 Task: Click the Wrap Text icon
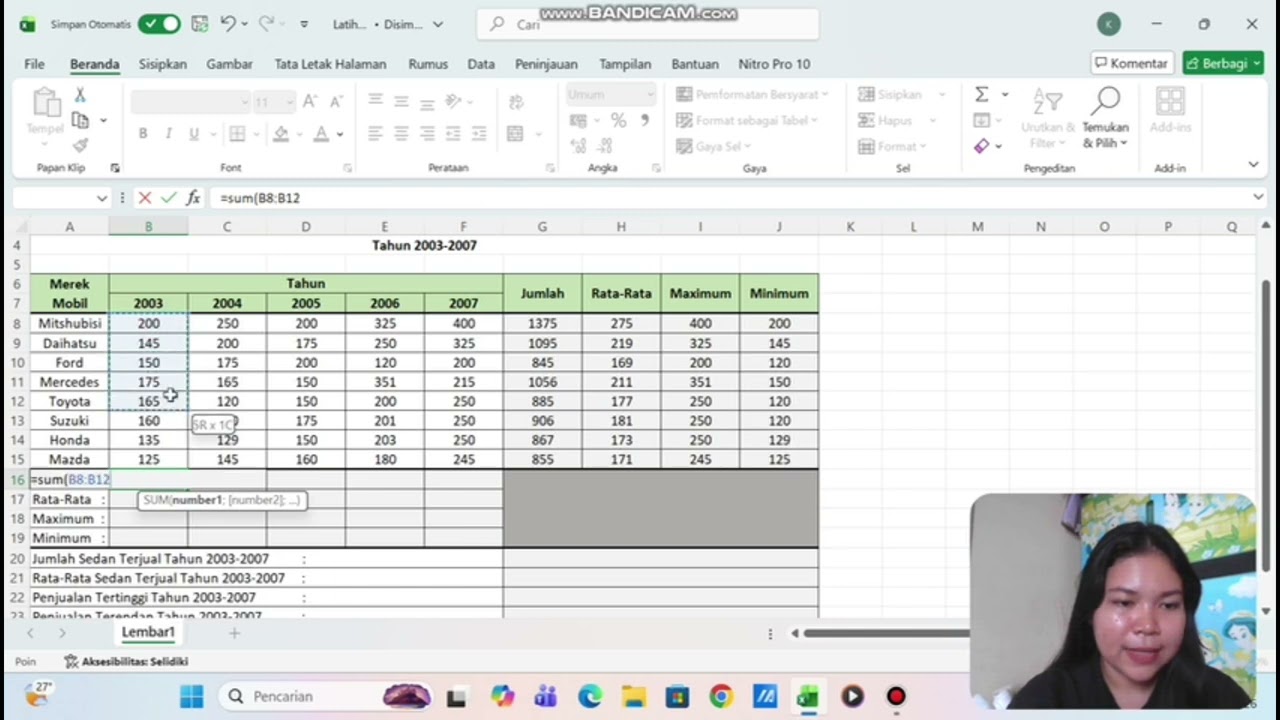tap(515, 102)
